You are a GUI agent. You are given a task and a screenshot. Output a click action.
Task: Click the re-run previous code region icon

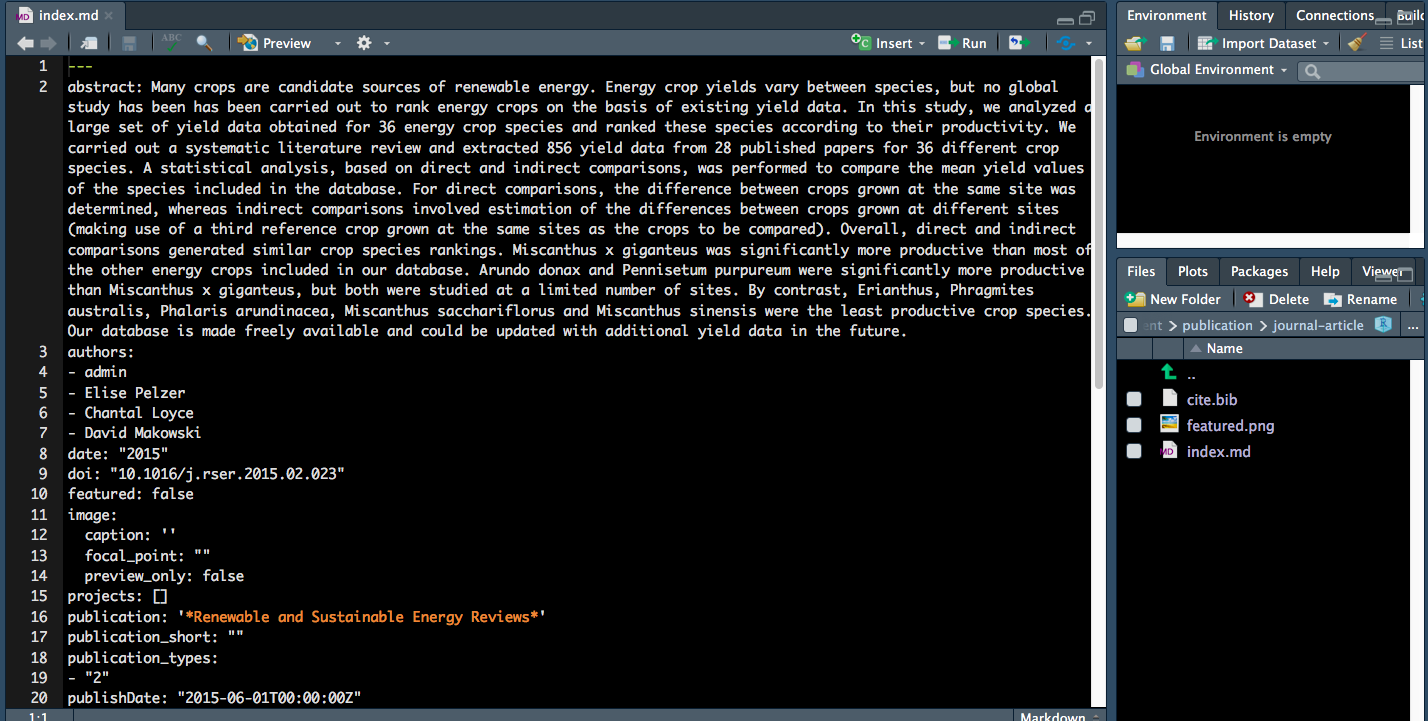(1019, 43)
